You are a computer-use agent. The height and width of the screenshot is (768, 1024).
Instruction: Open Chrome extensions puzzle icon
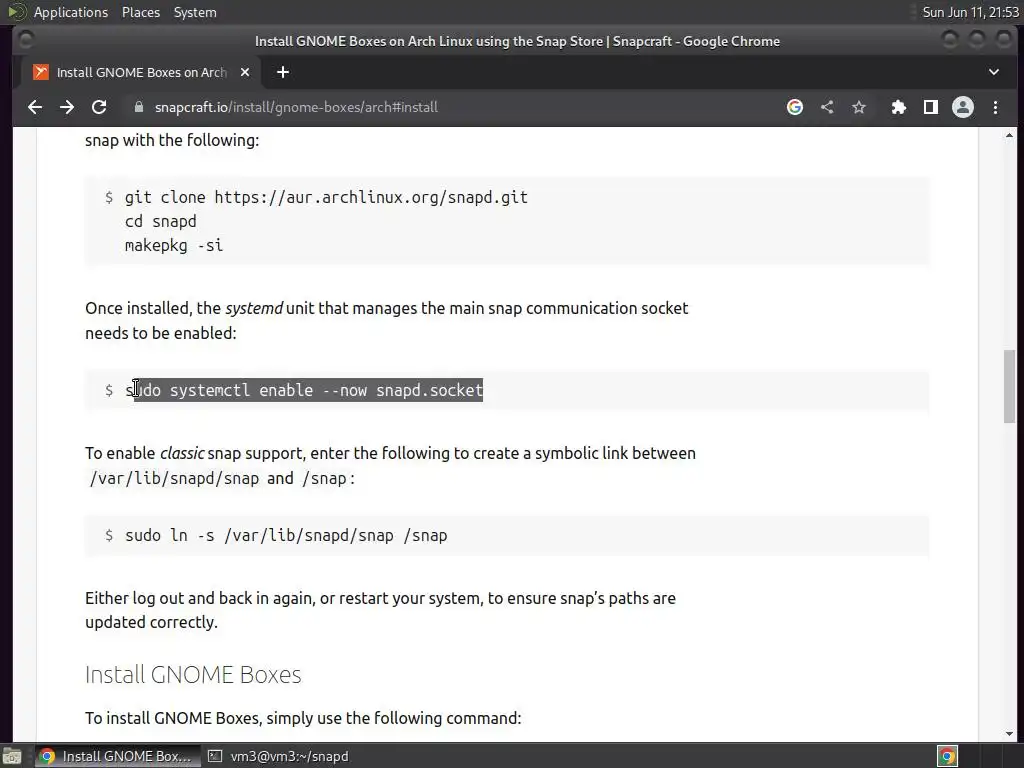[899, 107]
